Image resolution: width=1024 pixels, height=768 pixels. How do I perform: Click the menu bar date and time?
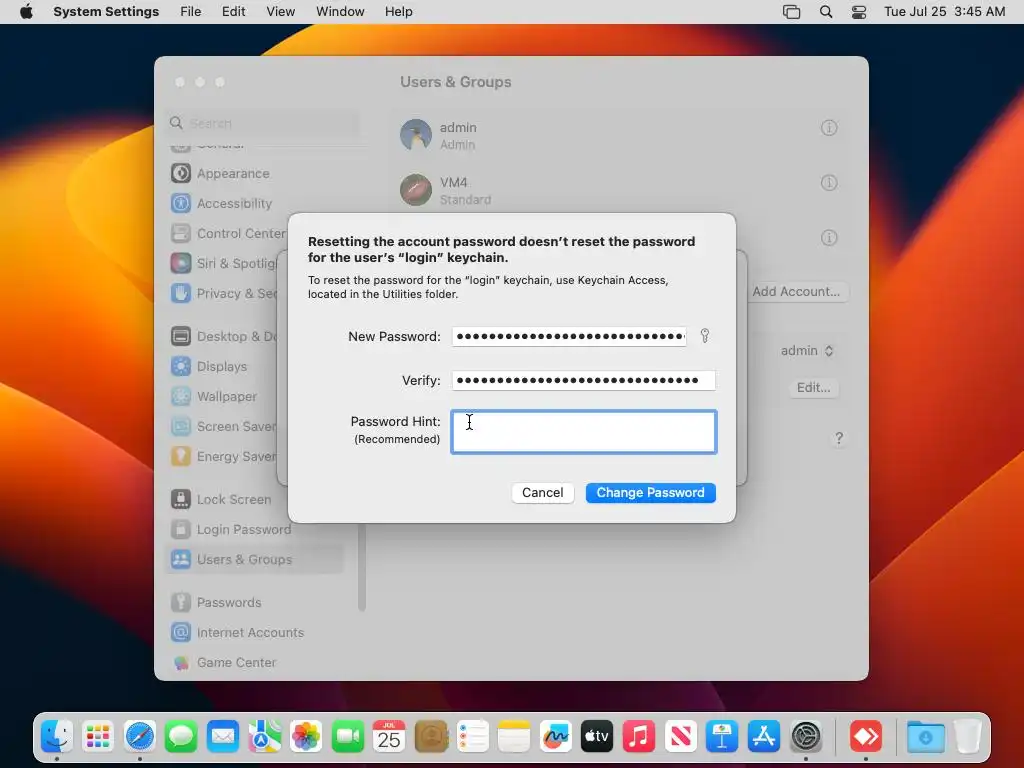(x=944, y=12)
